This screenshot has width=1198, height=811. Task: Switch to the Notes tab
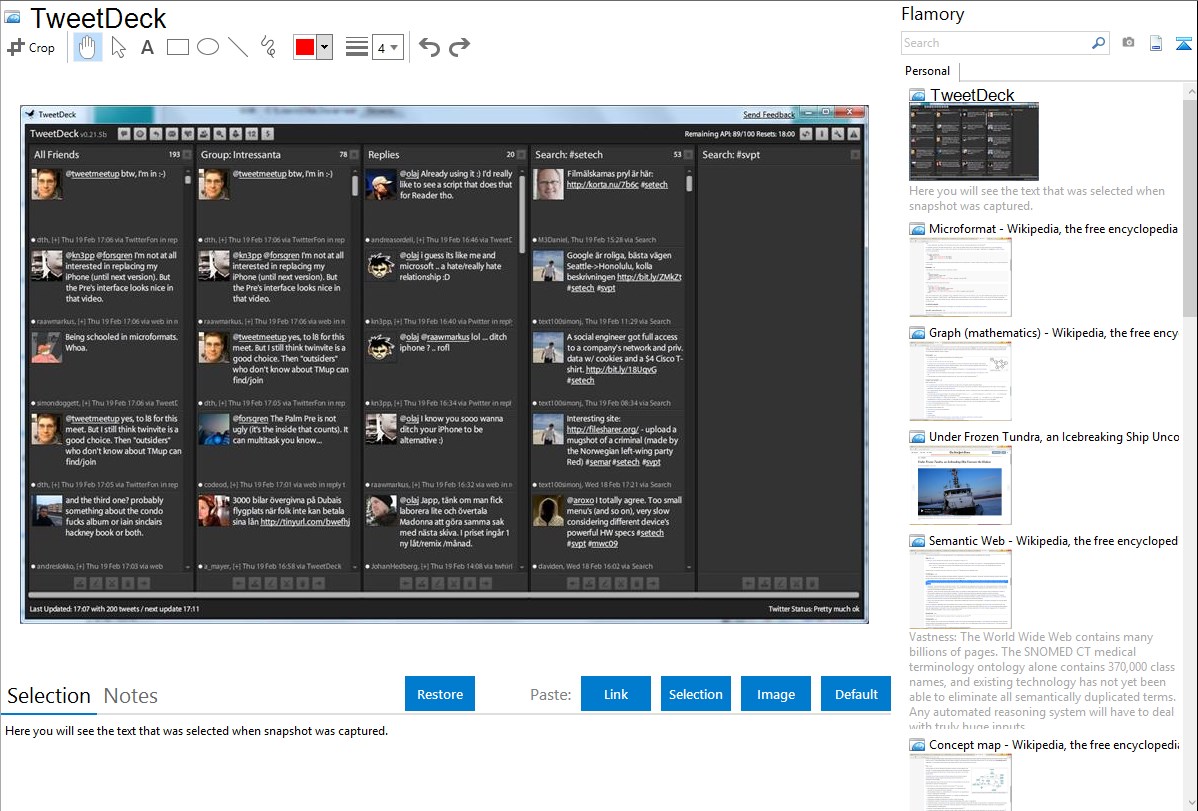point(131,696)
